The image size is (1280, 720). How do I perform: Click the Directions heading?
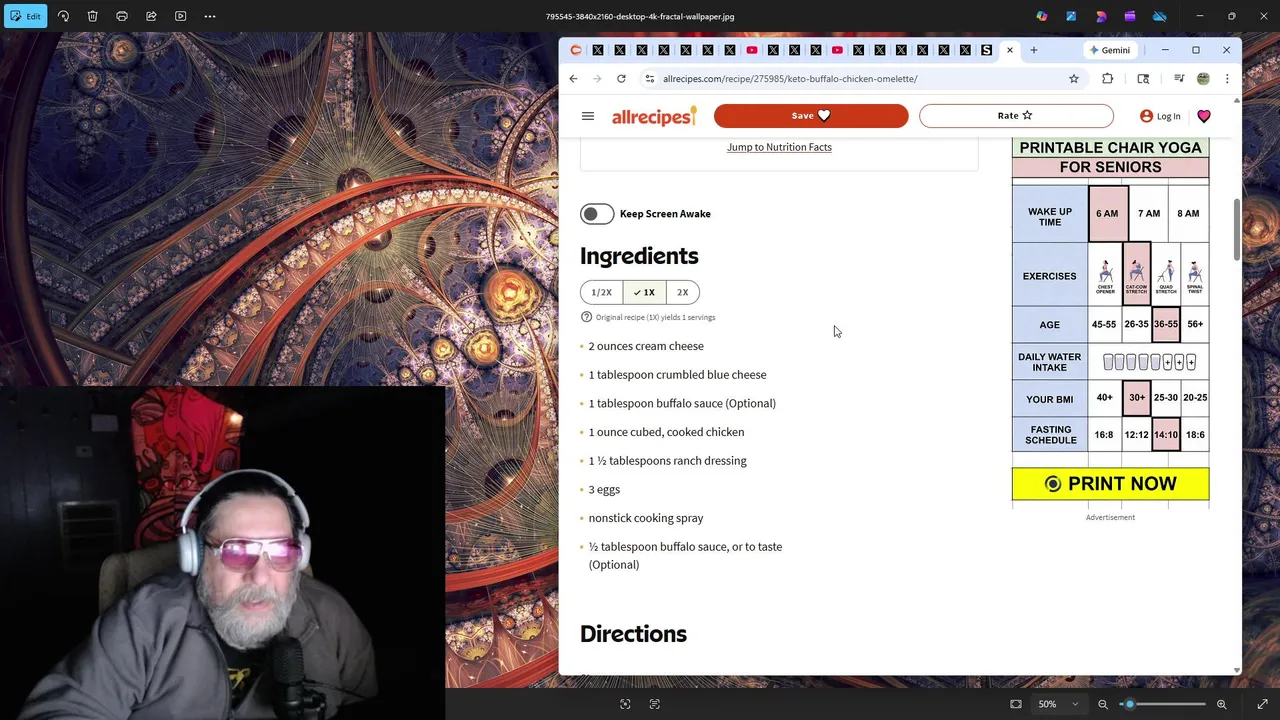pyautogui.click(x=633, y=634)
